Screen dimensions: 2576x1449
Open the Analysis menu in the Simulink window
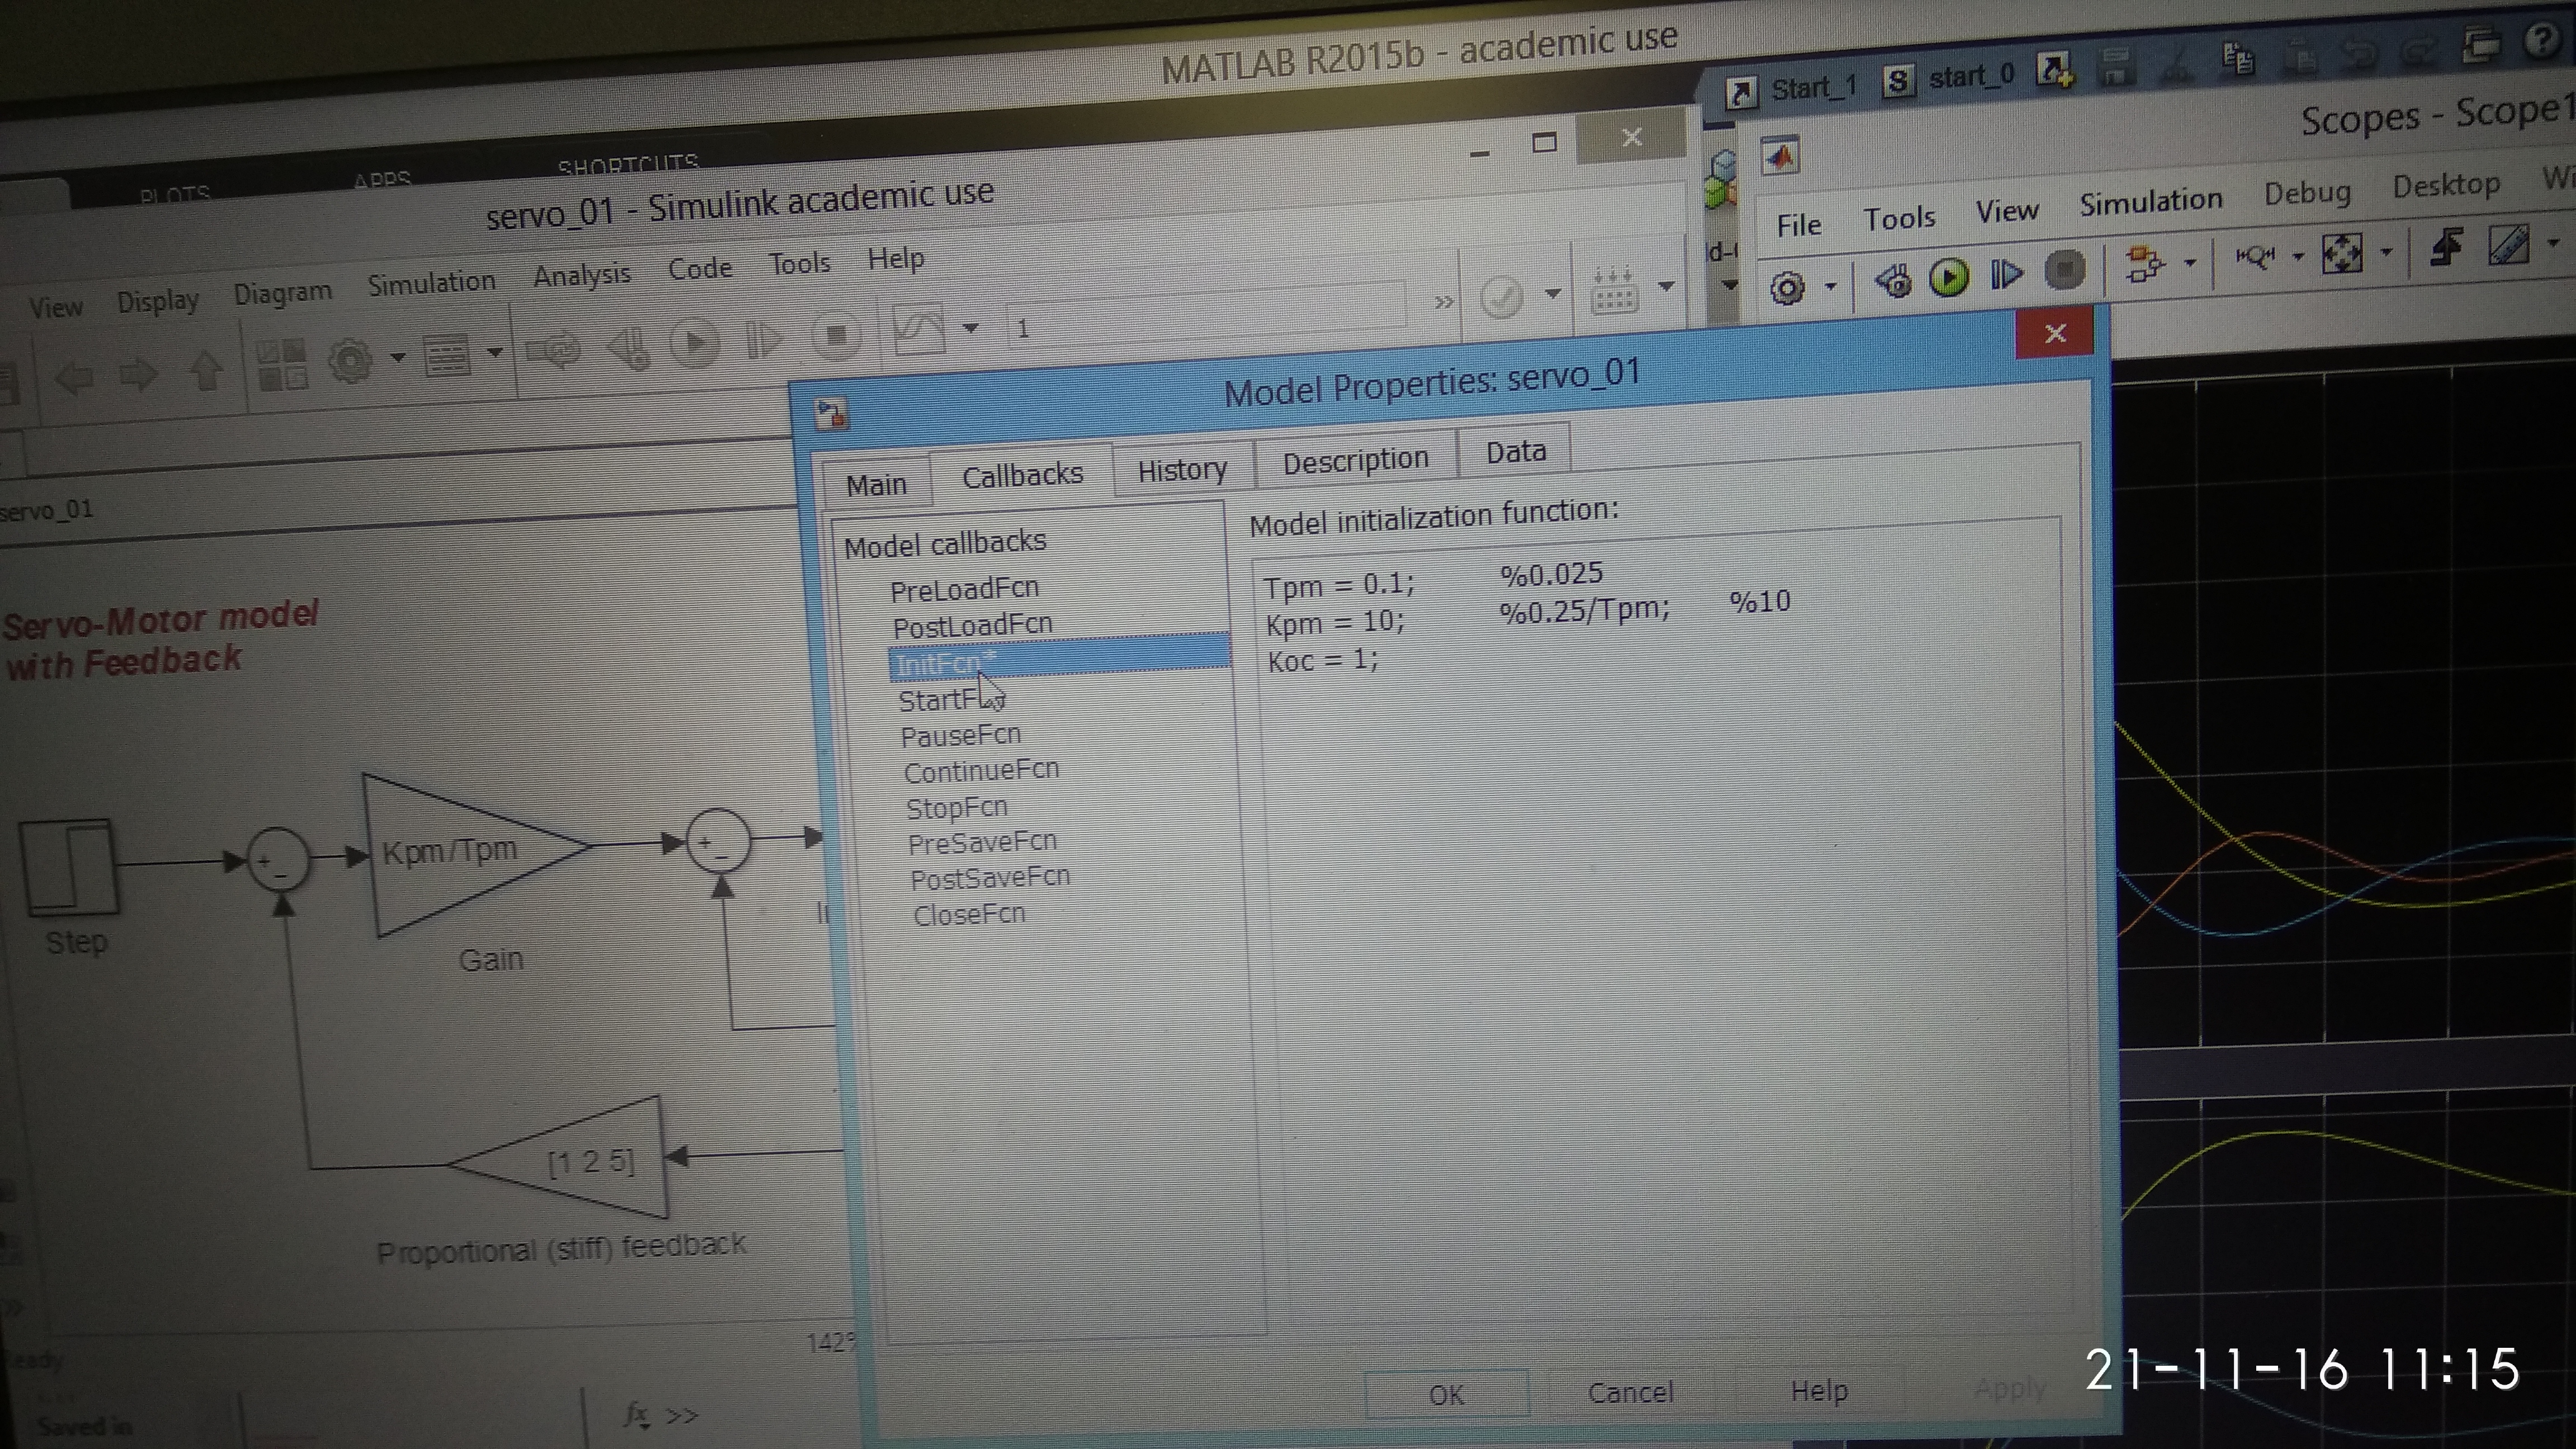pyautogui.click(x=581, y=274)
